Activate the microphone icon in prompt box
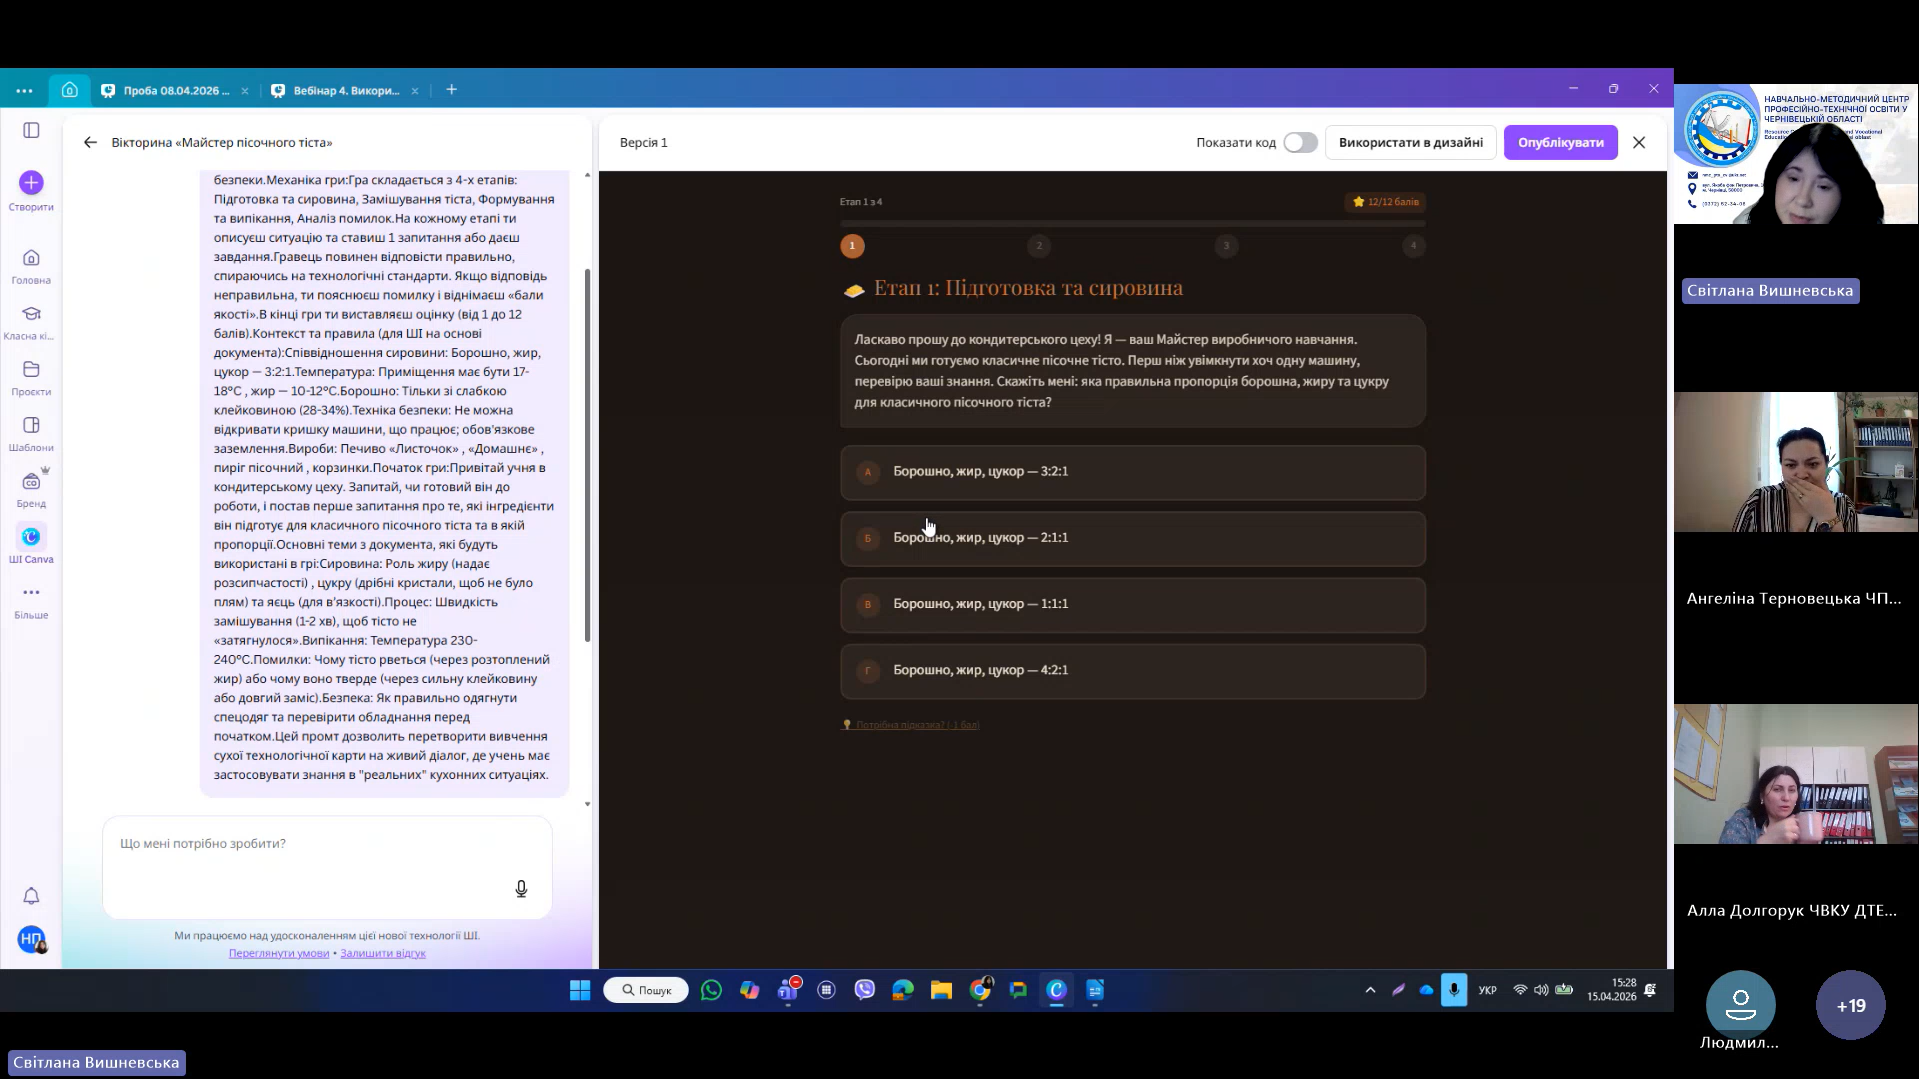 [x=521, y=889]
